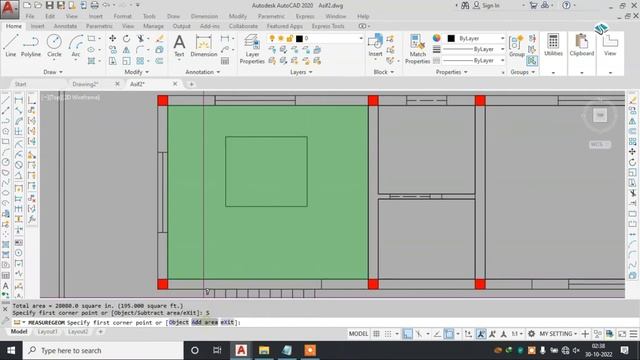
Task: Click the status bar Customization menu icon
Action: click(633, 334)
